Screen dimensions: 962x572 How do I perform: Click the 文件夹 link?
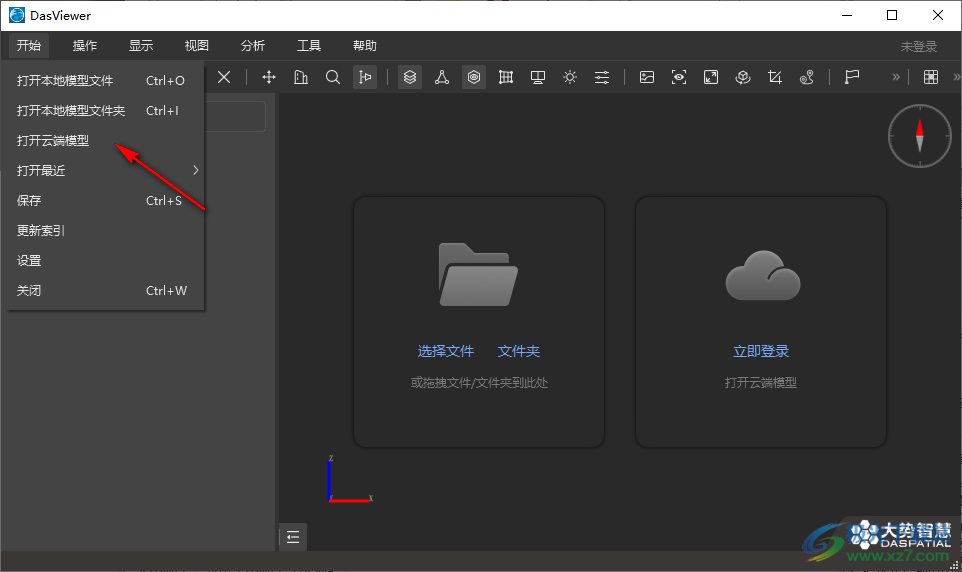tap(519, 351)
